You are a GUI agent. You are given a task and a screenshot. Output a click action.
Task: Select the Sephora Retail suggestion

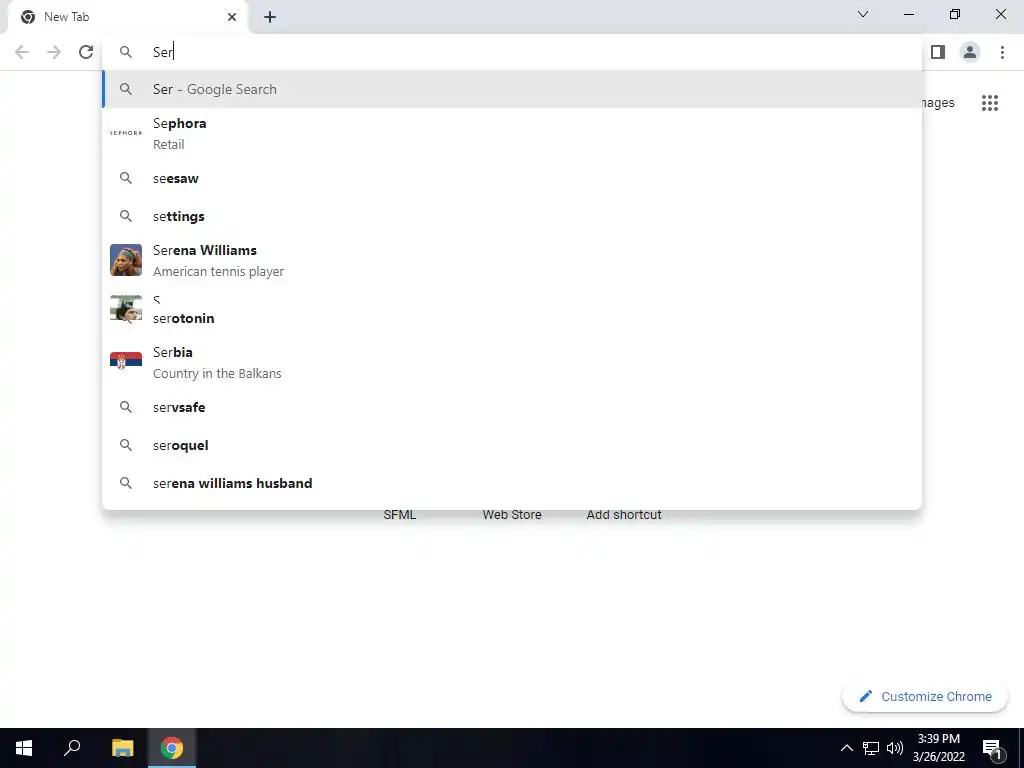[x=512, y=133]
